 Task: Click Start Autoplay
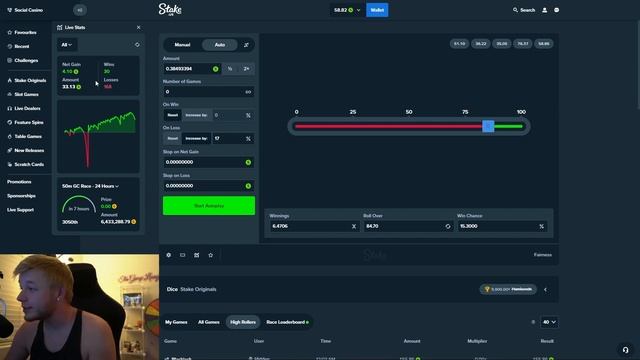[209, 206]
